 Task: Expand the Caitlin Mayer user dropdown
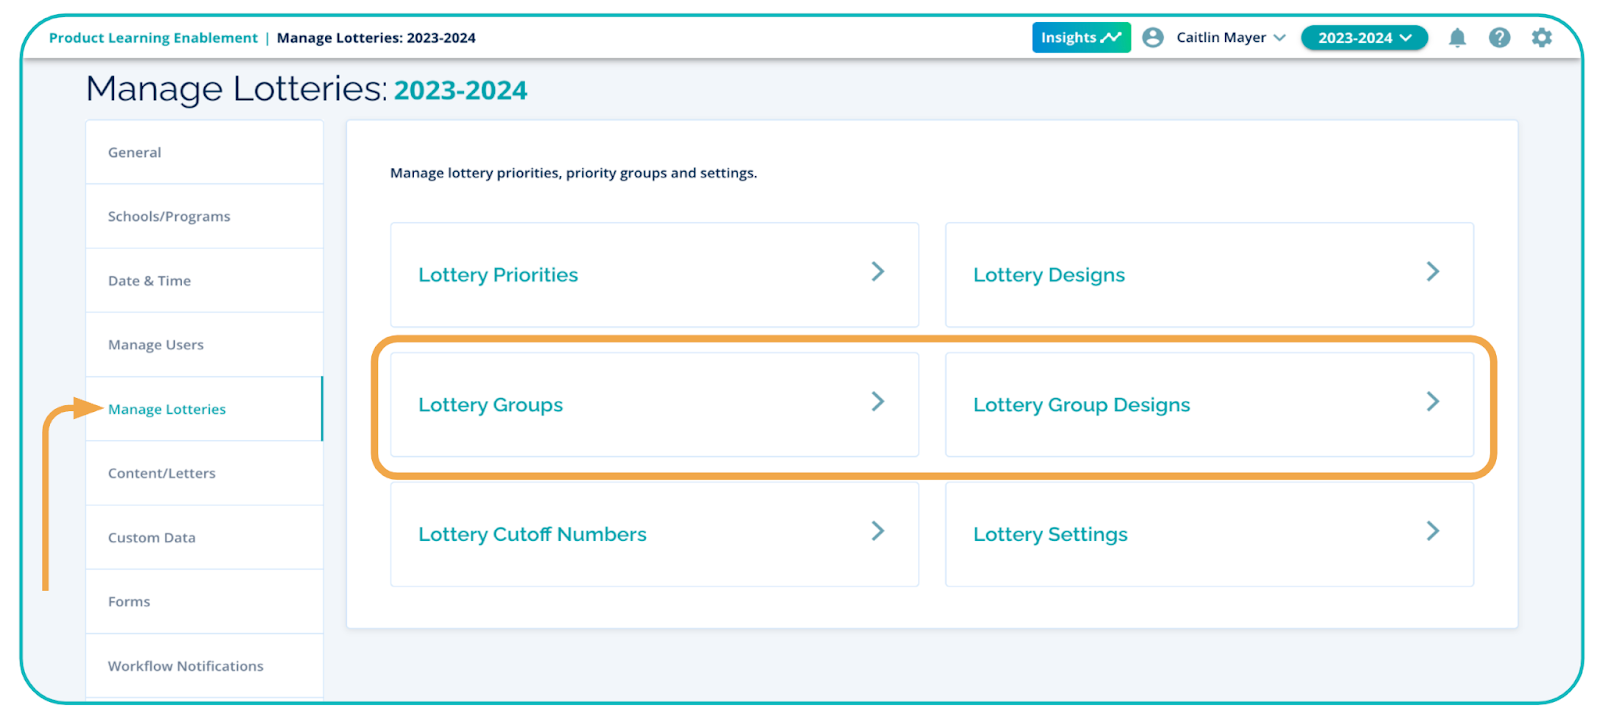1231,38
